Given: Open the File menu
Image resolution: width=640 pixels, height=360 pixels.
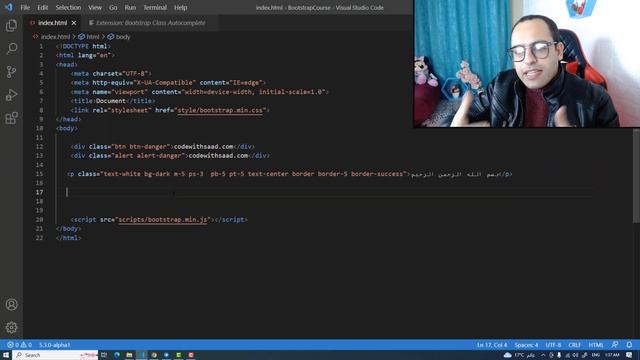Looking at the screenshot, I should click(x=25, y=7).
